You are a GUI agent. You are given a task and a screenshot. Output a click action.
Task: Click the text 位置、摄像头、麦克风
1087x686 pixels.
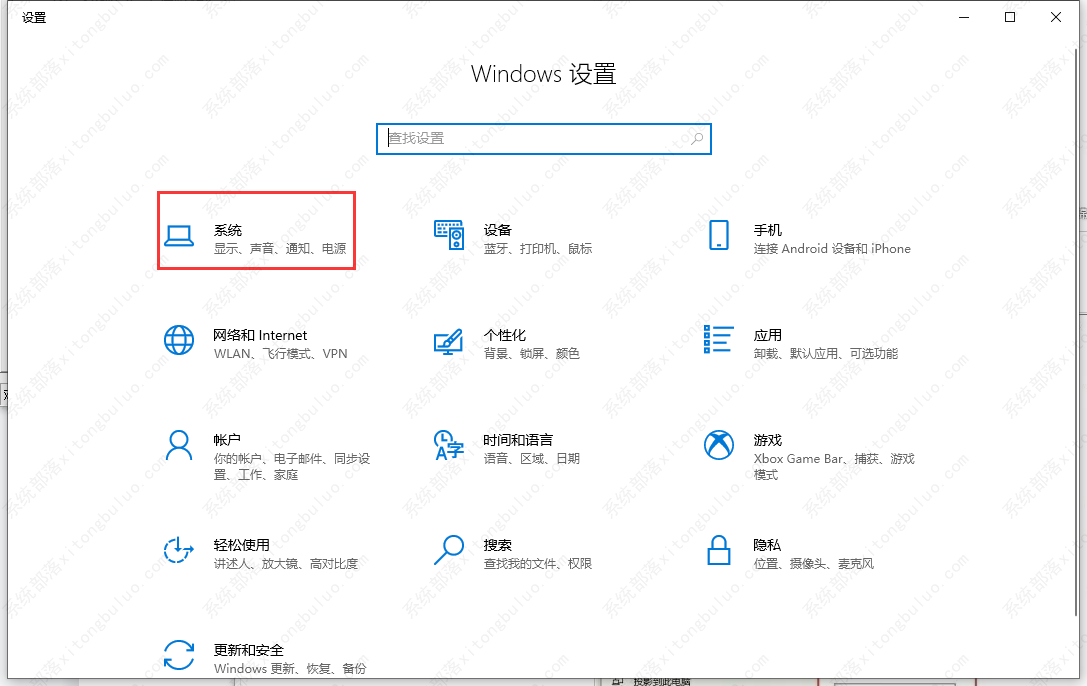[x=813, y=564]
